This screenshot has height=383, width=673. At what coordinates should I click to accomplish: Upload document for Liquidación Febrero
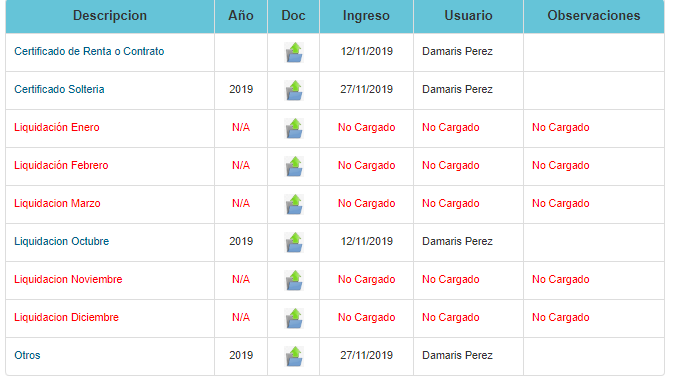(x=294, y=167)
